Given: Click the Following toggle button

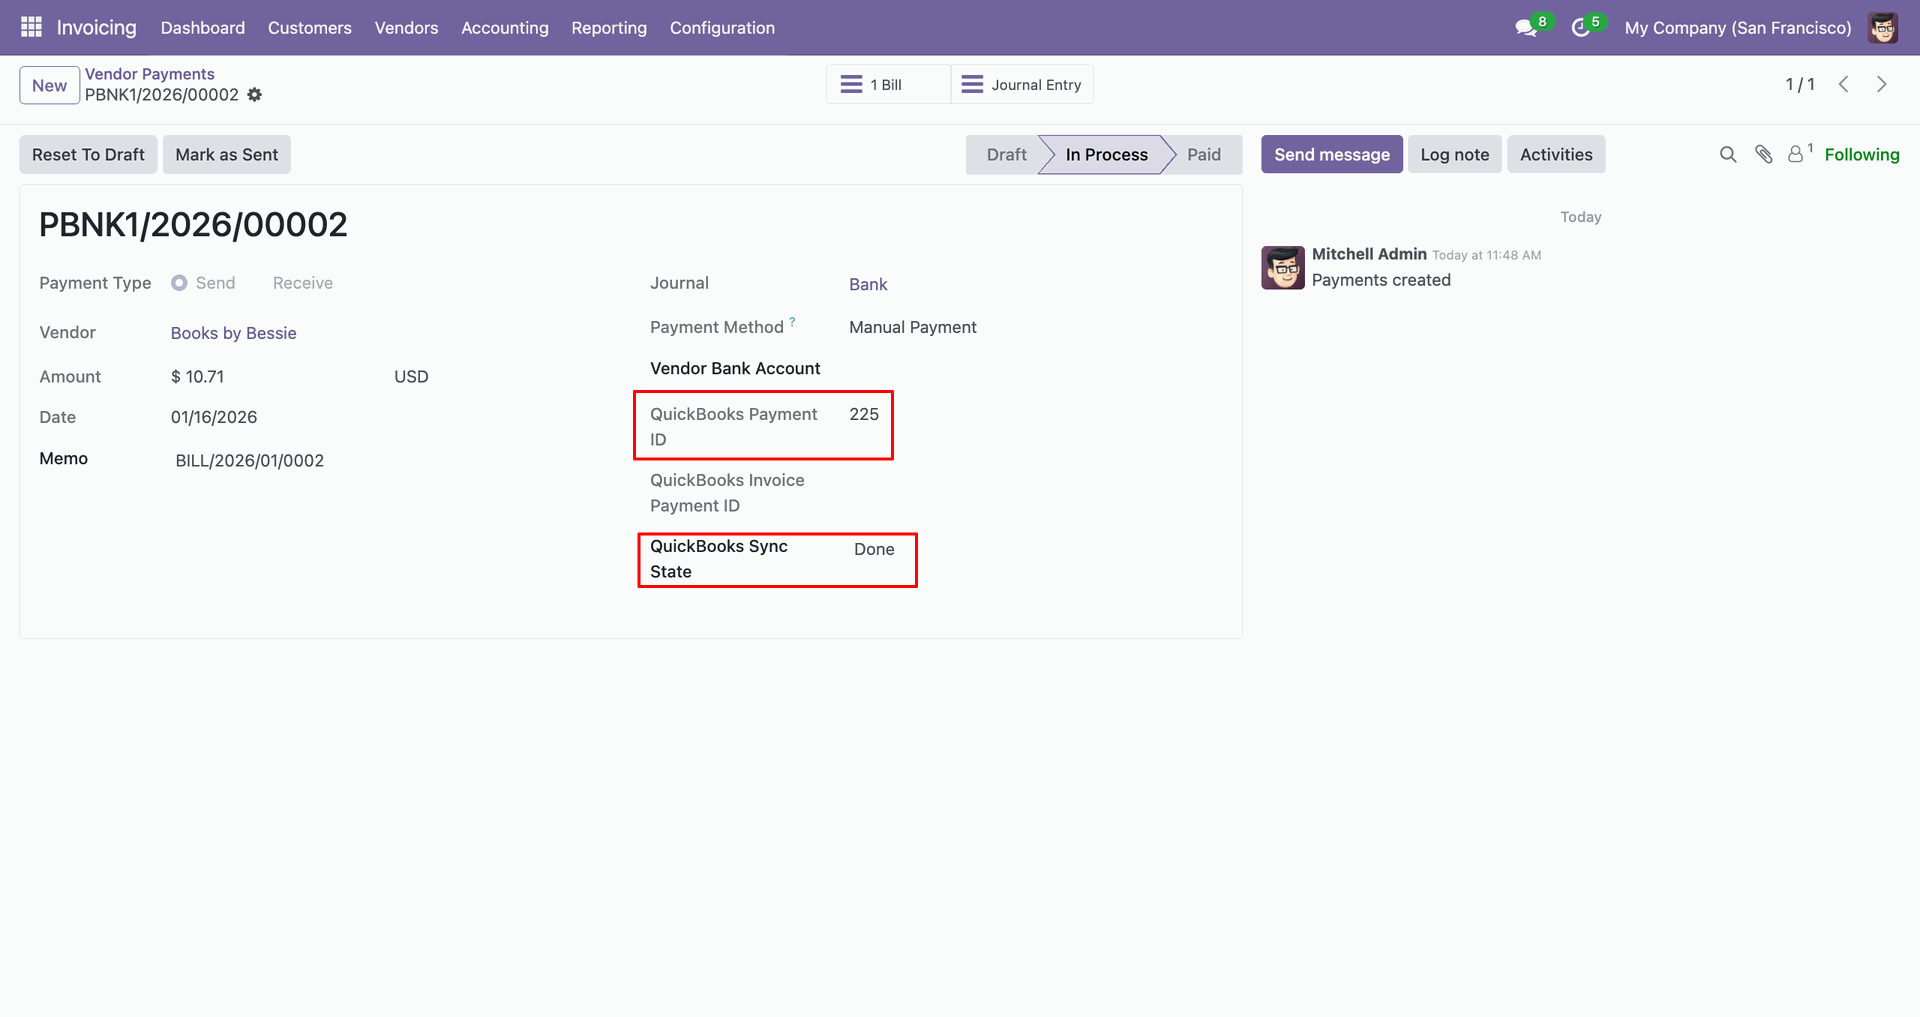Looking at the screenshot, I should tap(1861, 154).
